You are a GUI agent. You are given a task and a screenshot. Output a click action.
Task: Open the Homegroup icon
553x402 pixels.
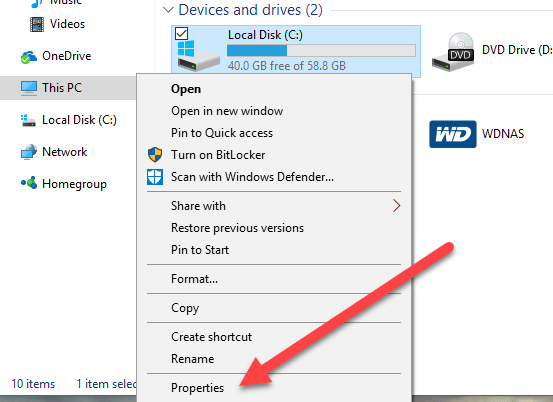coord(29,183)
